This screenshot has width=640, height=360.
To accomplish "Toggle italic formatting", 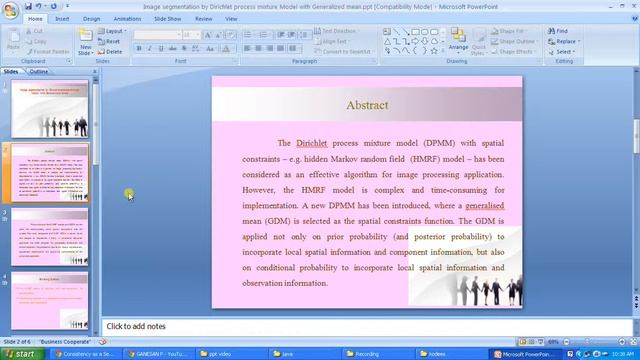I will [150, 49].
